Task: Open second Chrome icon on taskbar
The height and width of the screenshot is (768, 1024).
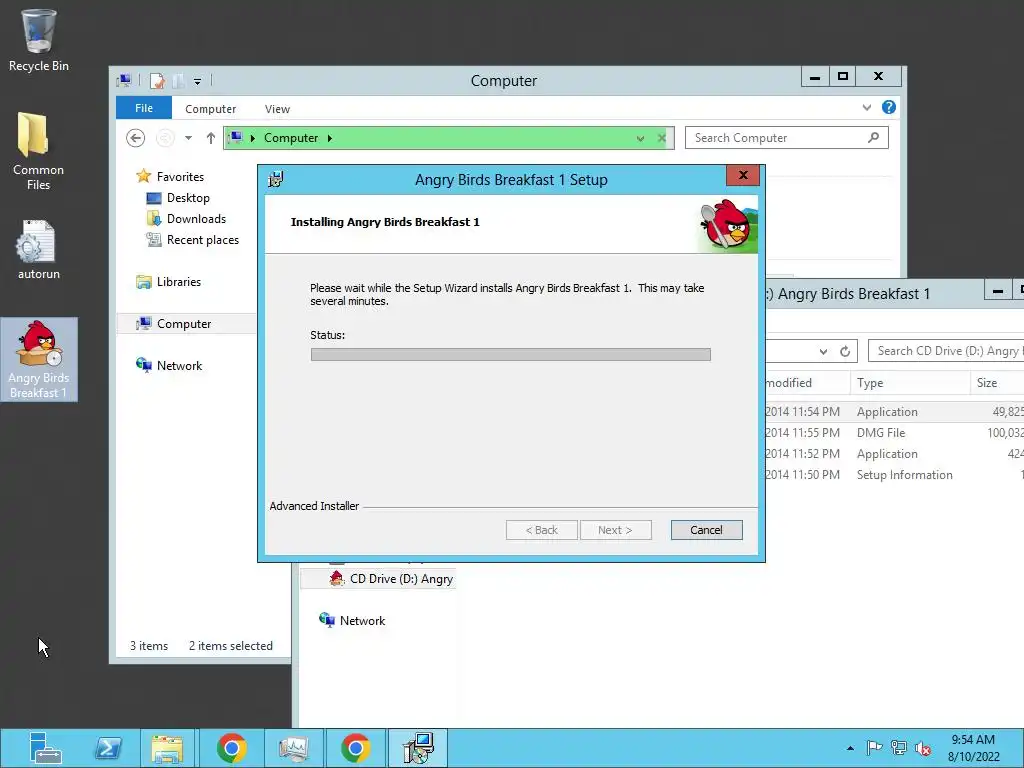Action: [355, 748]
